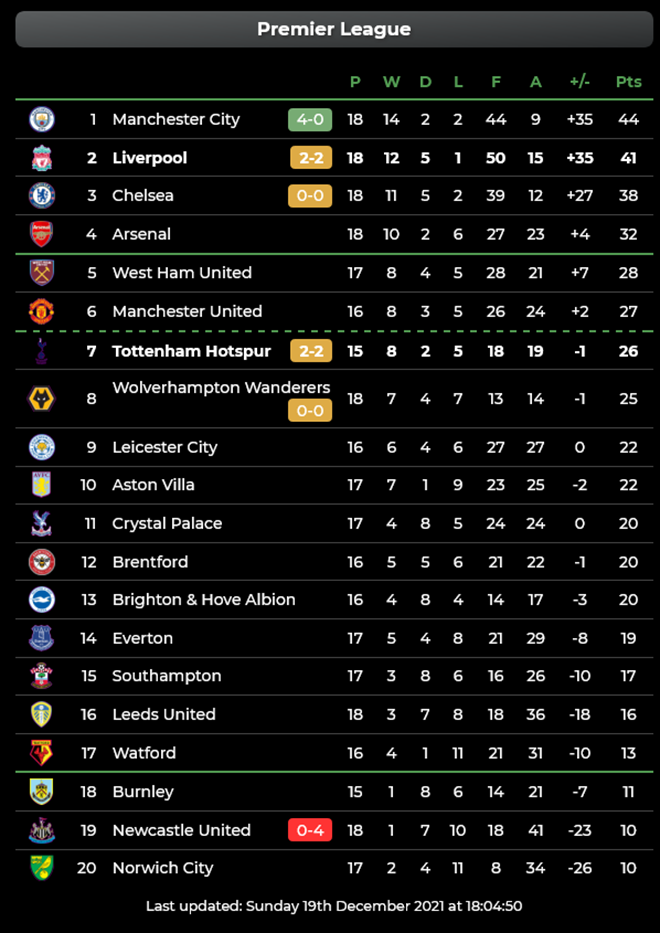This screenshot has width=660, height=933.
Task: Click the Tottenham Hotspur crest
Action: 41,351
